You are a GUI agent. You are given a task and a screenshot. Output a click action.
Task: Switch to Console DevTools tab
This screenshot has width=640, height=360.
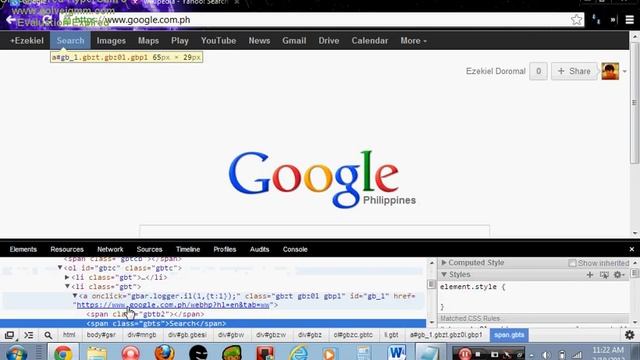[295, 249]
